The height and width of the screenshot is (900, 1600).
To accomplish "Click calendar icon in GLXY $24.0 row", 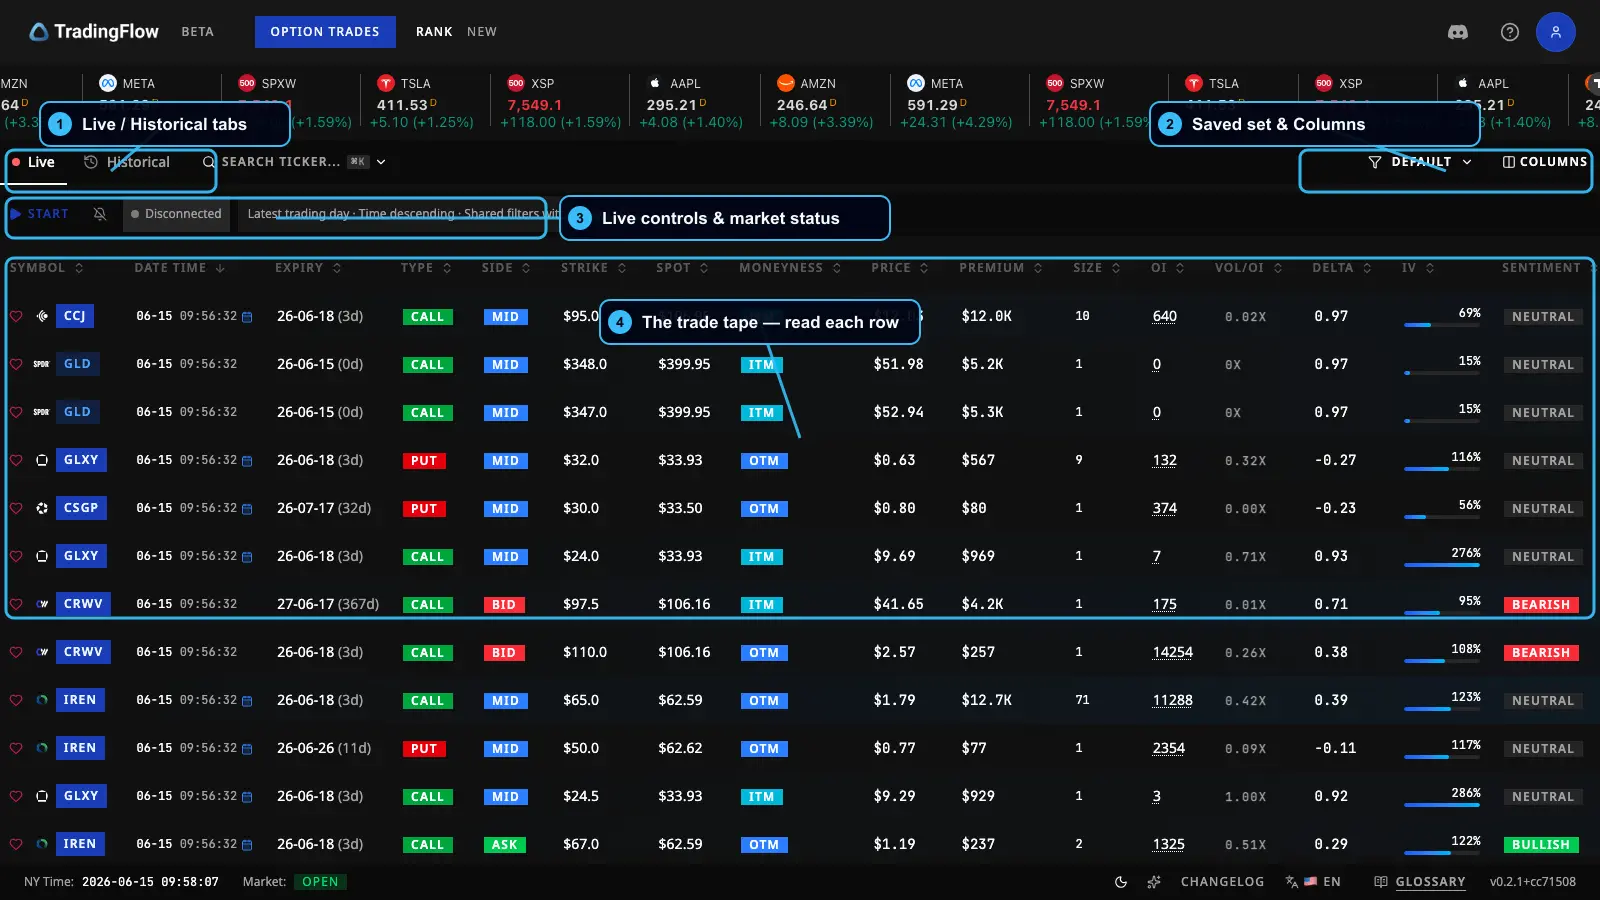I will pos(247,557).
